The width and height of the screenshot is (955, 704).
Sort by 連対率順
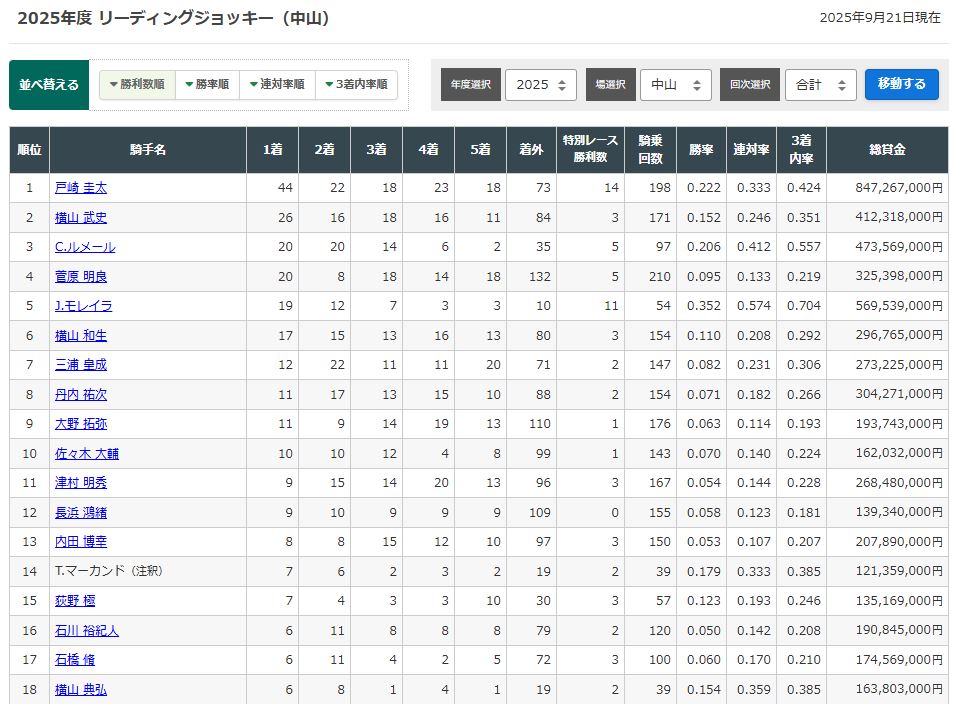click(x=277, y=84)
